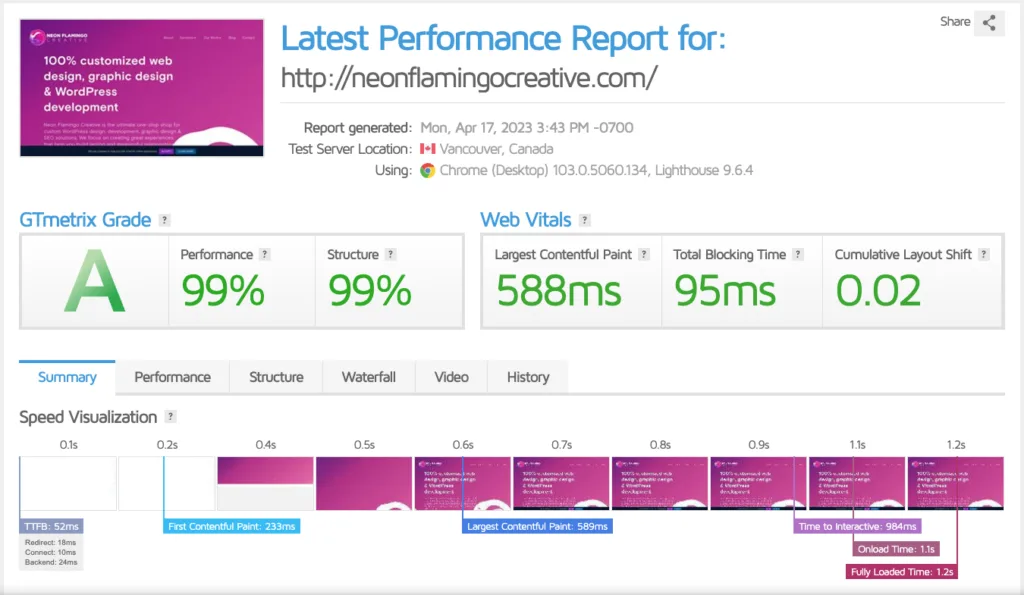Click the First Contentful Paint marker
1024x595 pixels.
tap(232, 526)
